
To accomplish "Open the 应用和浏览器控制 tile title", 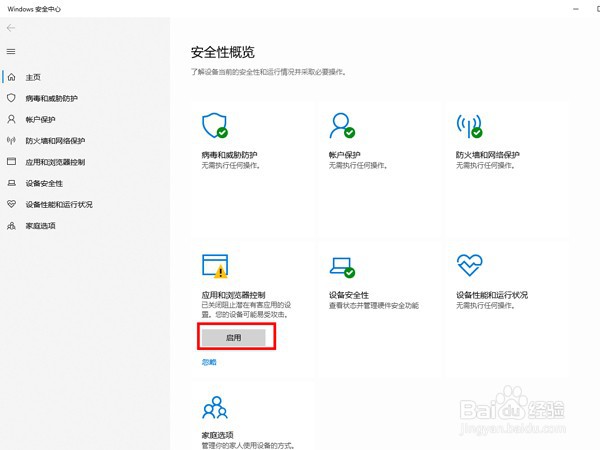I will pyautogui.click(x=233, y=295).
